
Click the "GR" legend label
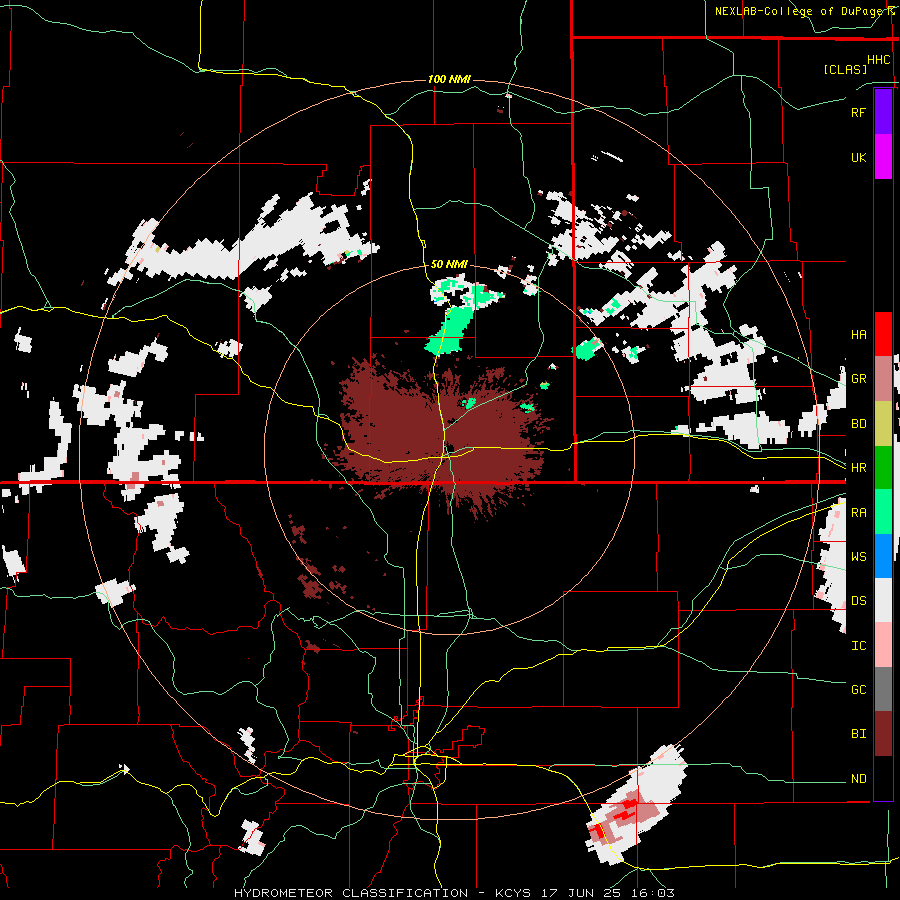[858, 379]
